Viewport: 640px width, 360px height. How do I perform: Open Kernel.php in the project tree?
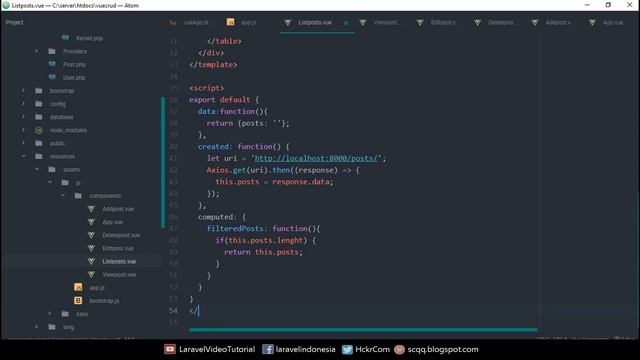(x=89, y=38)
